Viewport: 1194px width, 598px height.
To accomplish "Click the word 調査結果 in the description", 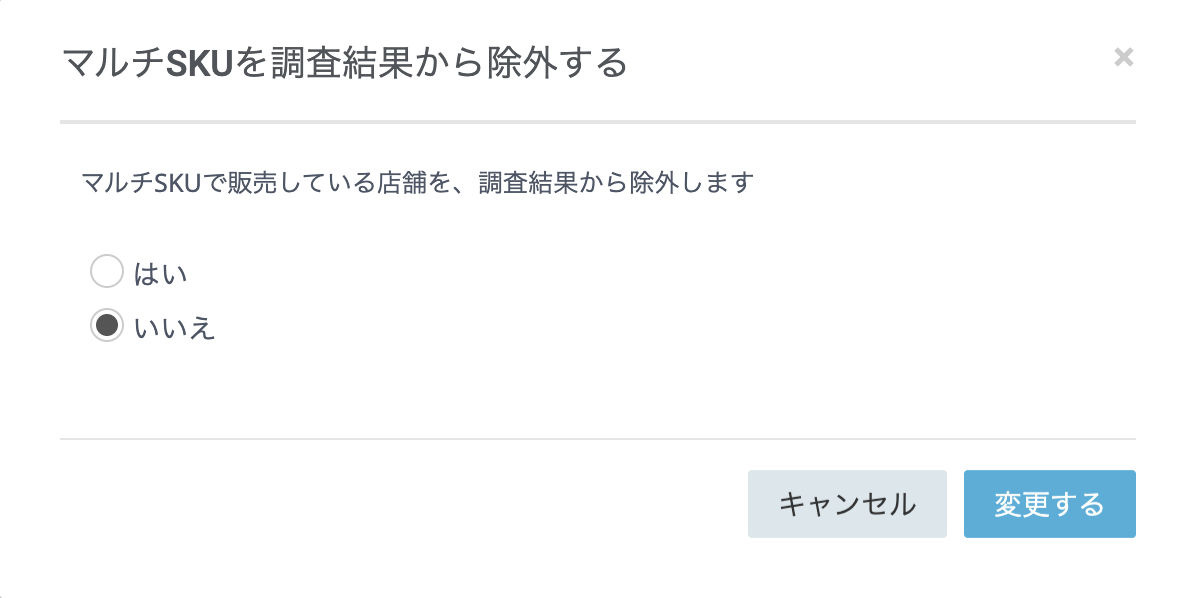I will tap(527, 183).
